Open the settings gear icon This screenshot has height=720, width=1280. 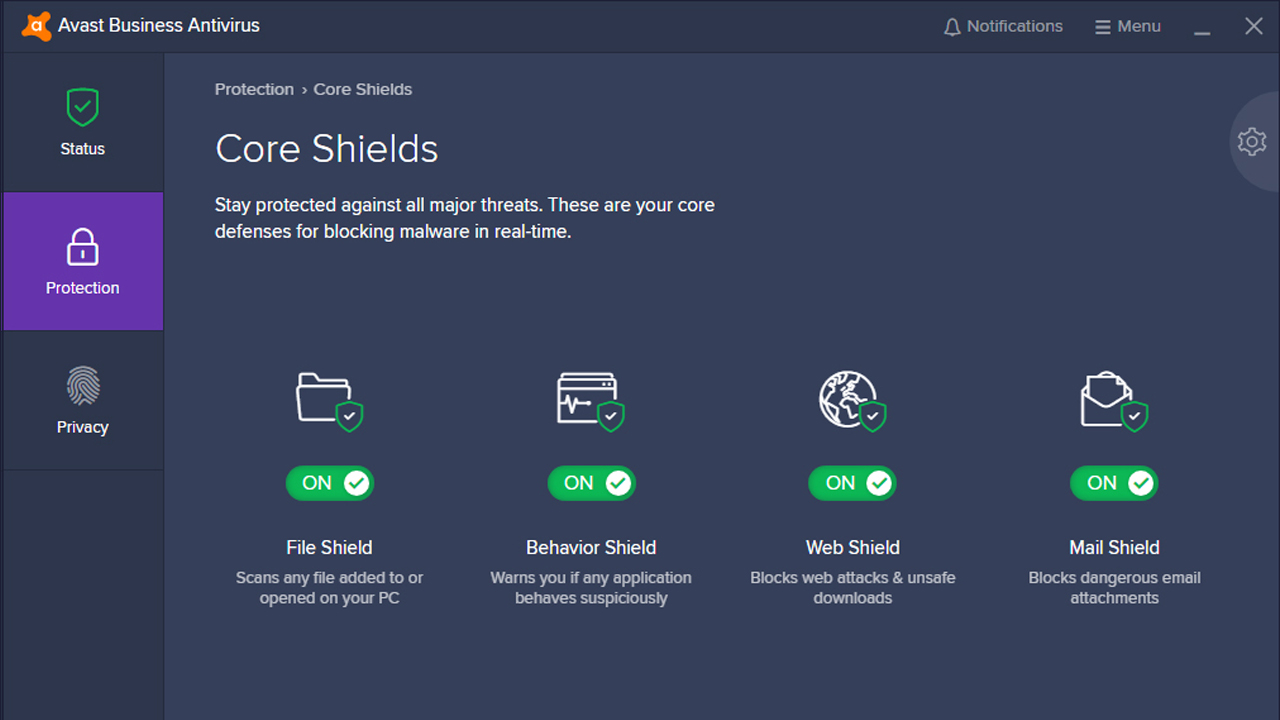coord(1251,142)
